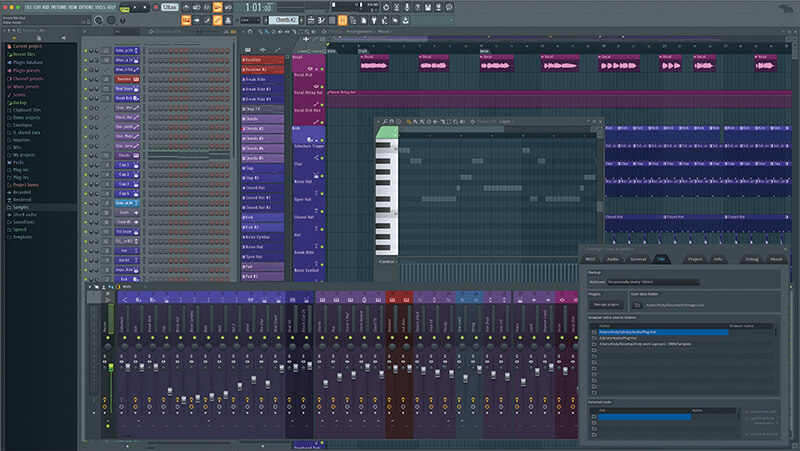Click the transport Play button
Image resolution: width=800 pixels, height=451 pixels.
135,8
